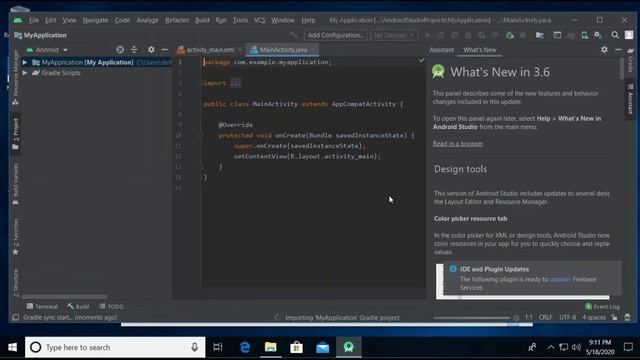Open the Code menu
This screenshot has width=640, height=360.
[x=122, y=20]
